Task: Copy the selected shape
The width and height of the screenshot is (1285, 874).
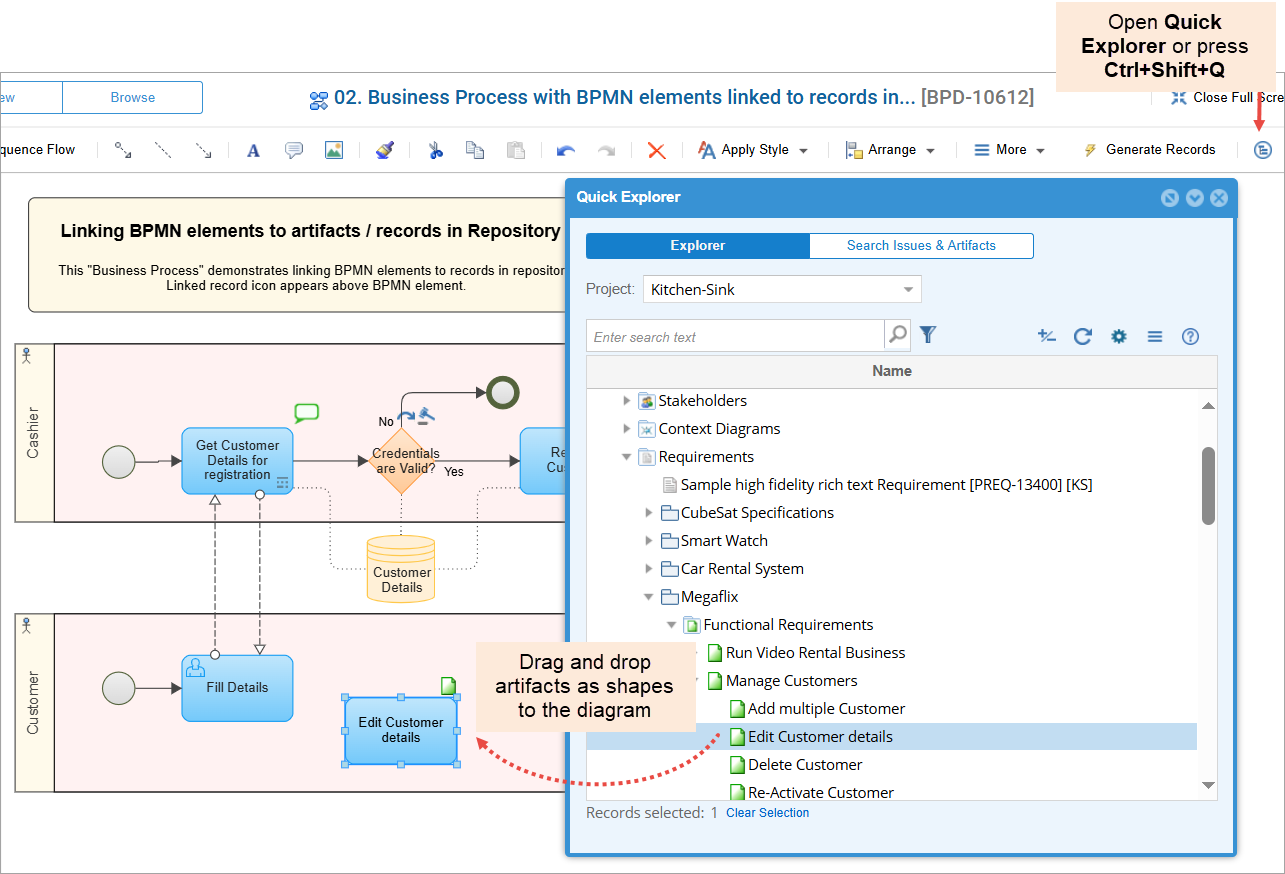Action: [x=475, y=150]
